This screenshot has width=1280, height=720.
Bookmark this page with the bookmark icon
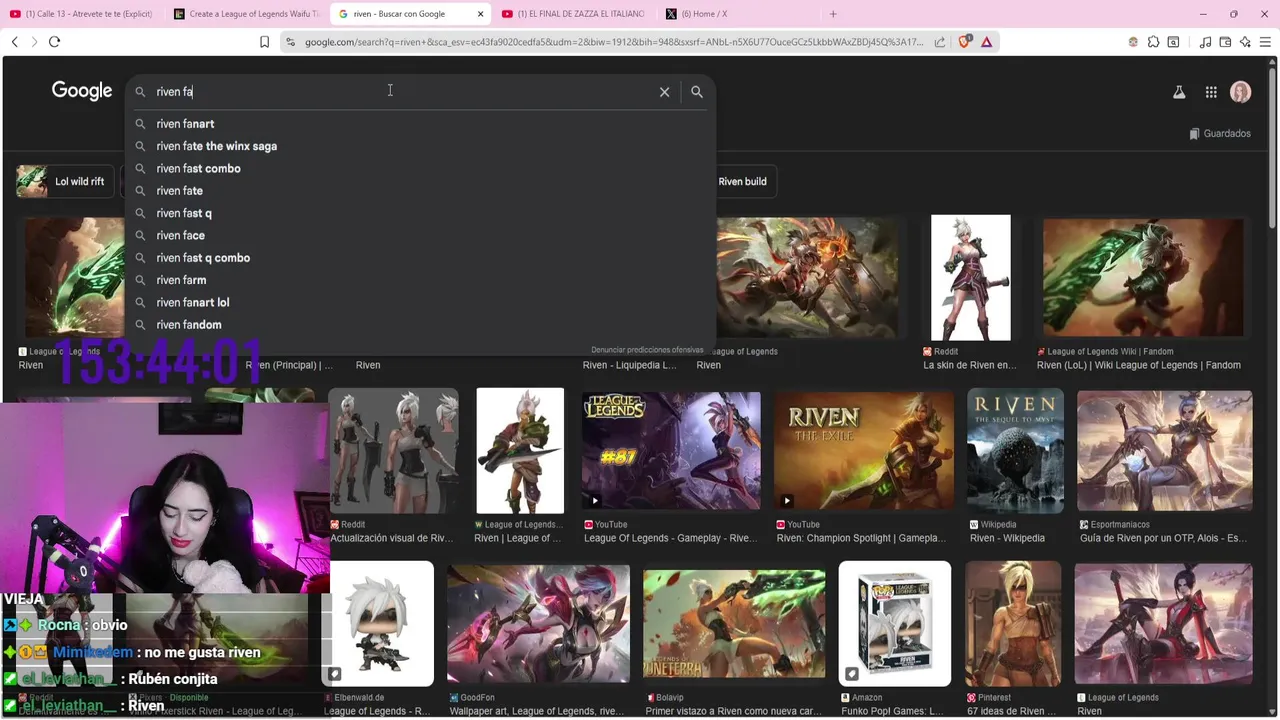pos(265,42)
